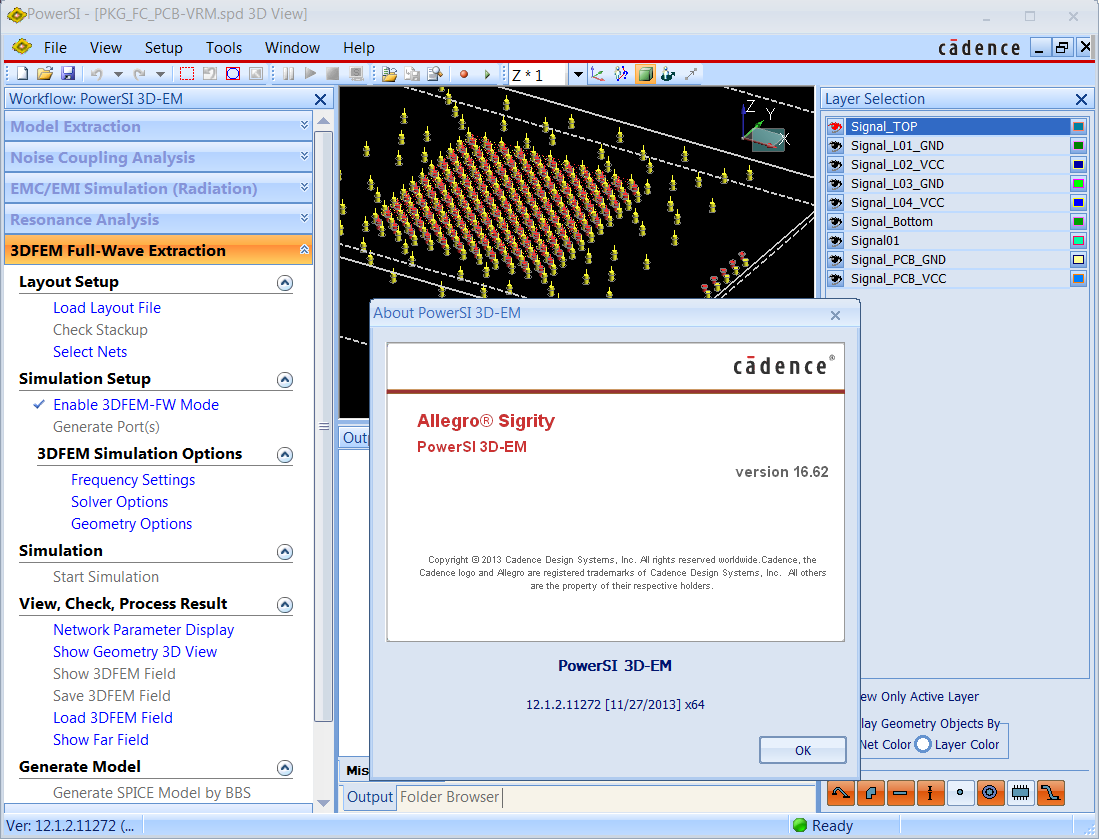Toggle the highlighted 3D solid cube icon
Viewport: 1099px width, 839px height.
645,74
